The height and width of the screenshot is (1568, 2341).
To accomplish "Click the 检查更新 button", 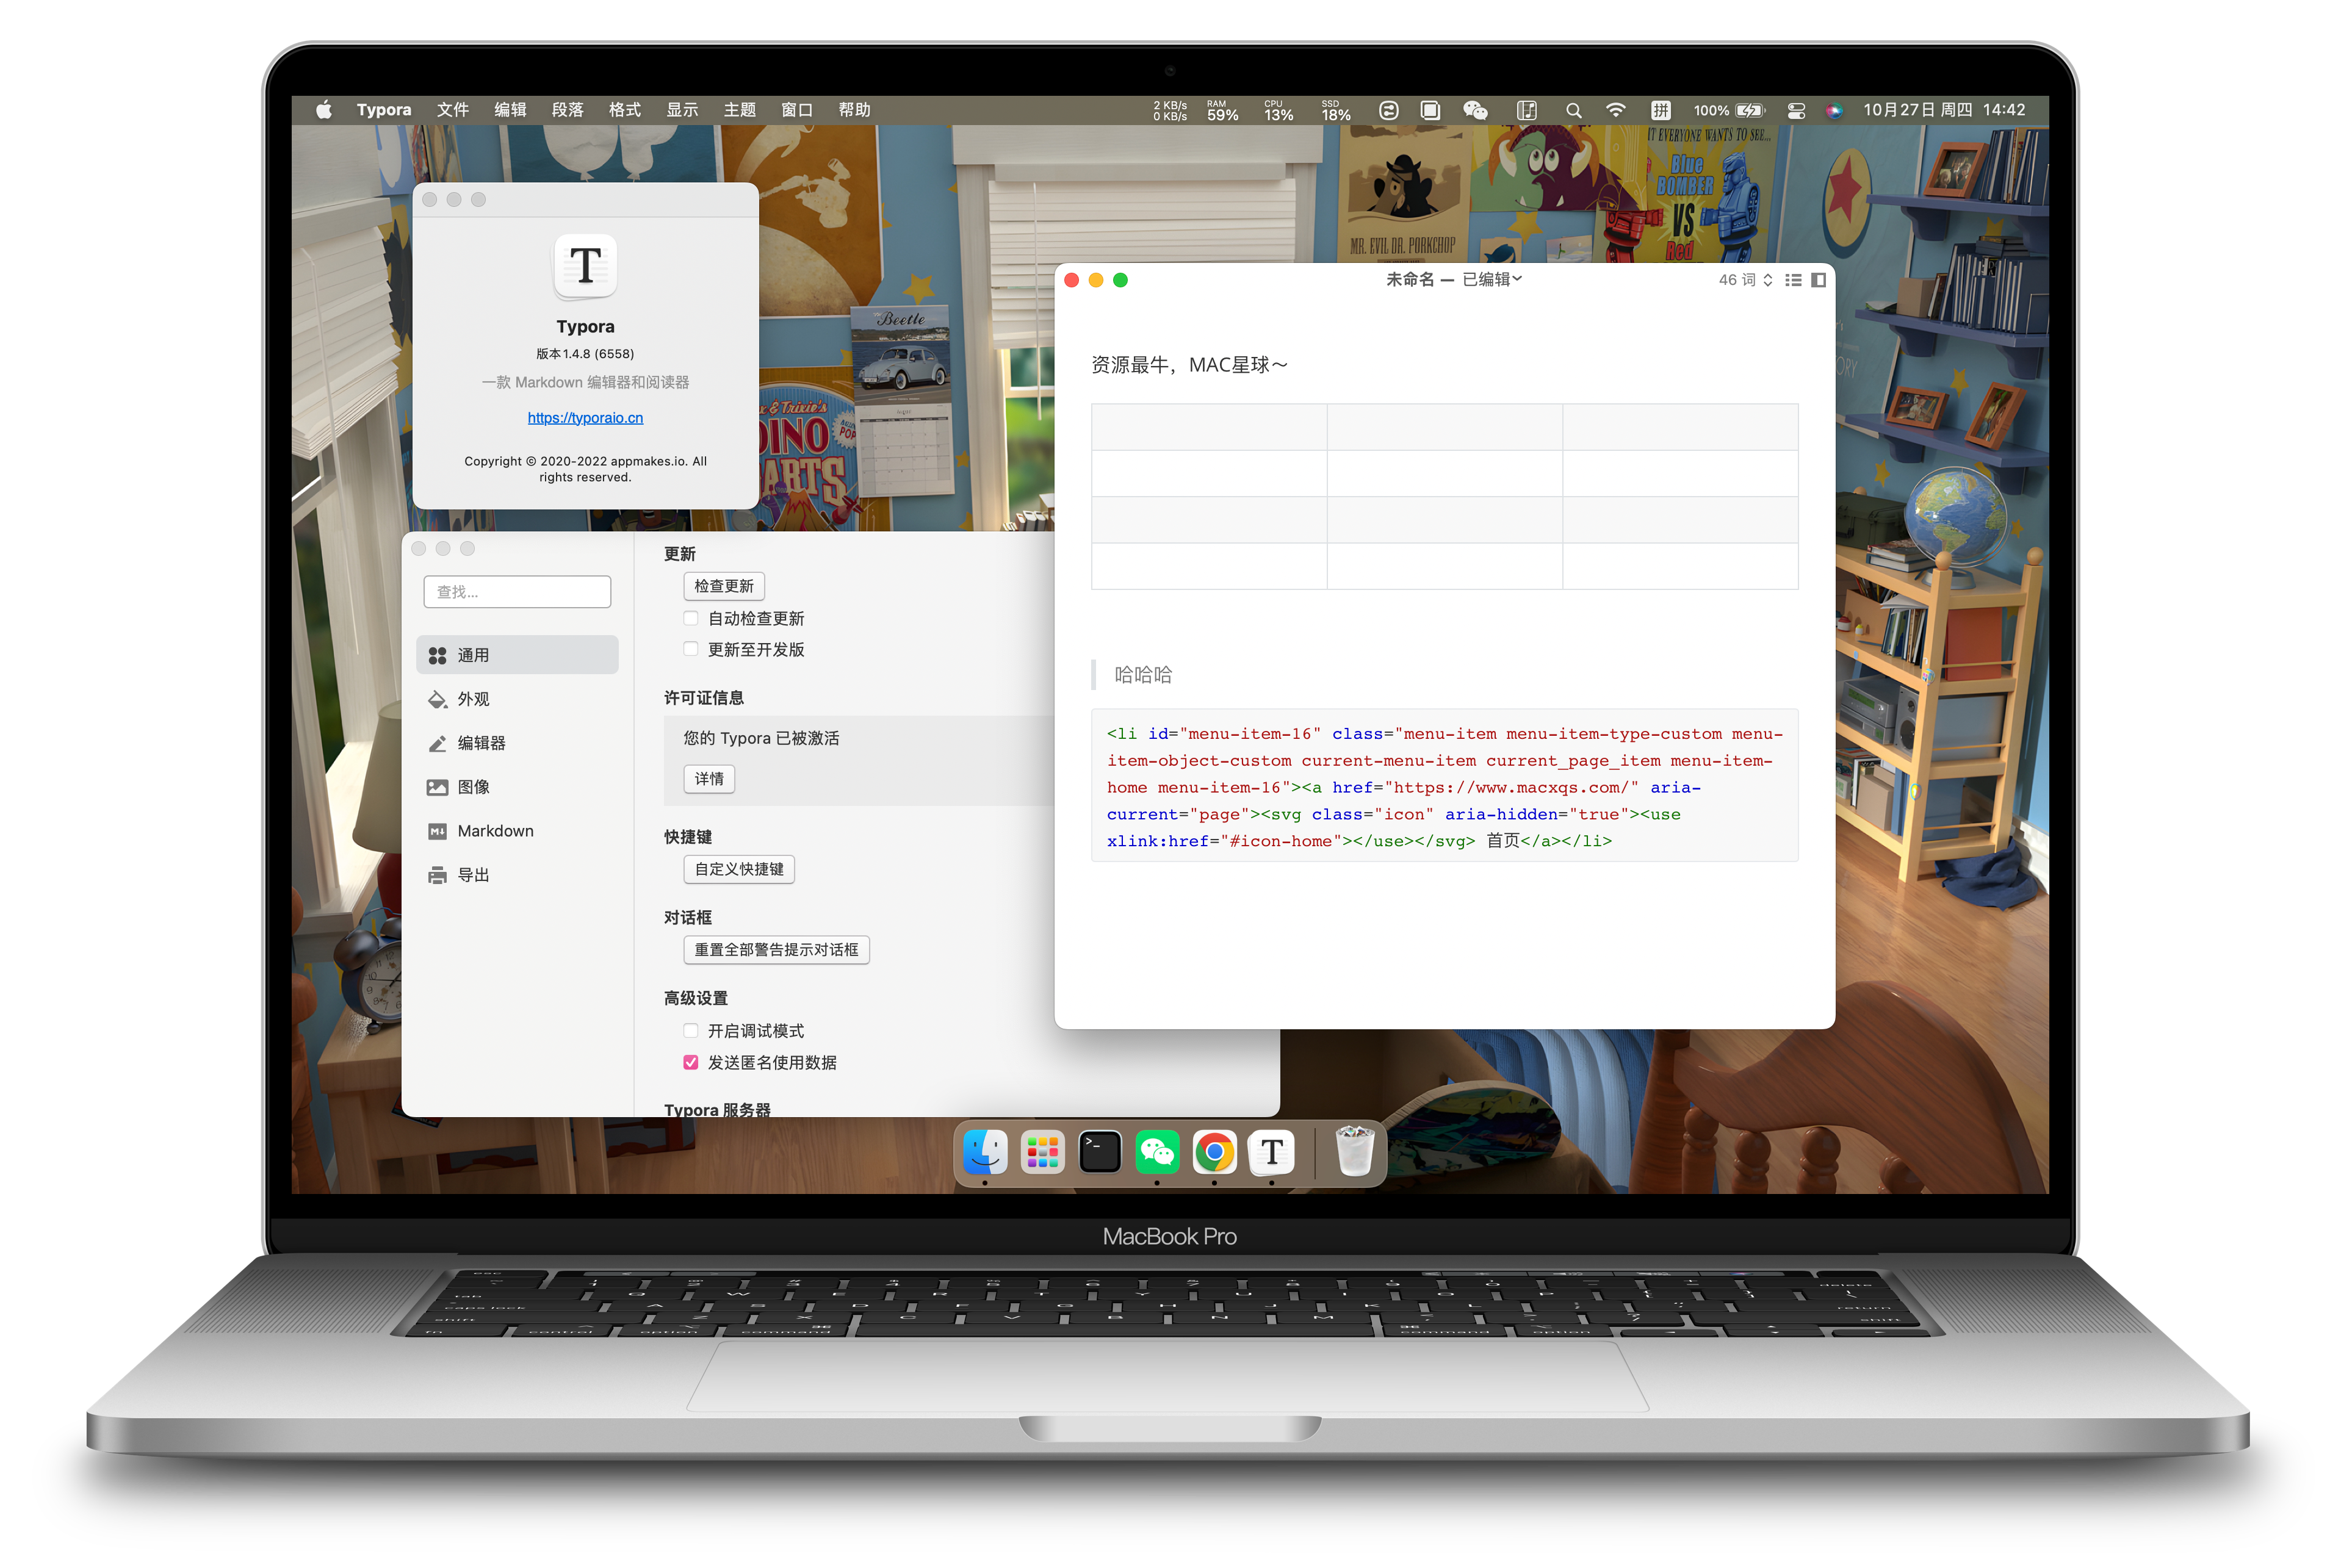I will pos(724,586).
